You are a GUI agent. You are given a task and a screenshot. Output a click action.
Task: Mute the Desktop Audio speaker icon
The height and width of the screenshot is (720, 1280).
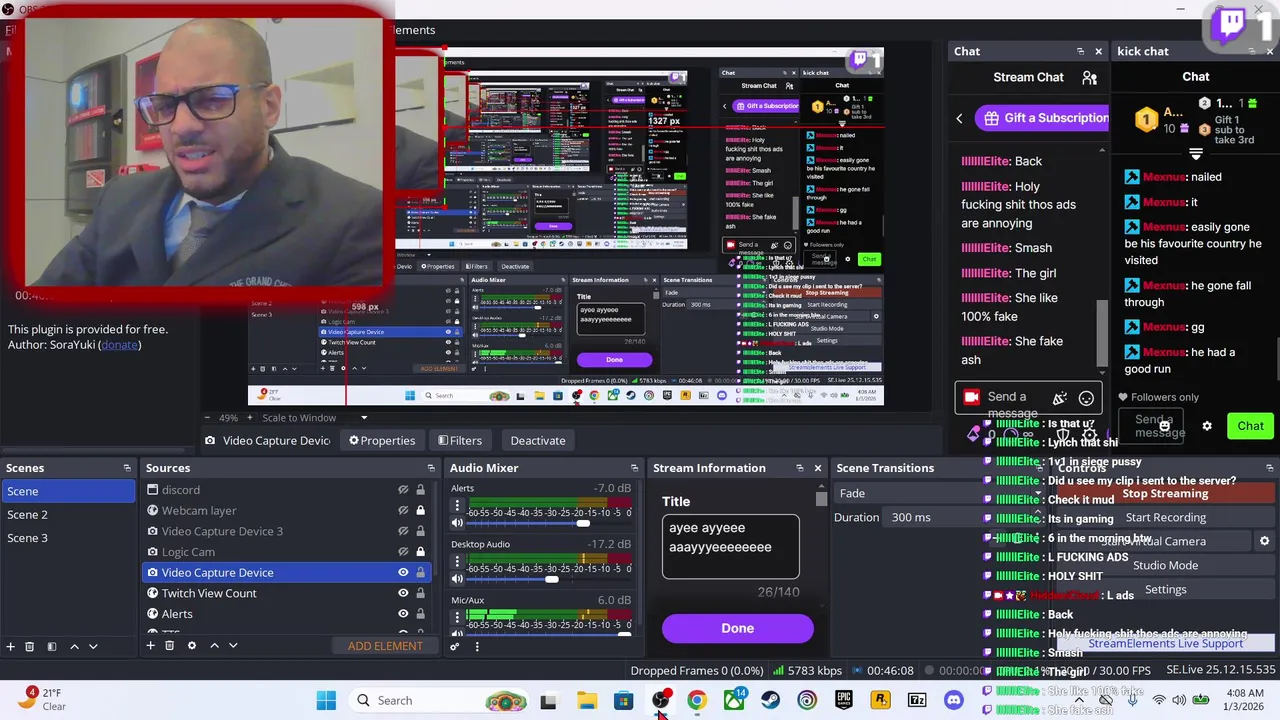point(457,579)
